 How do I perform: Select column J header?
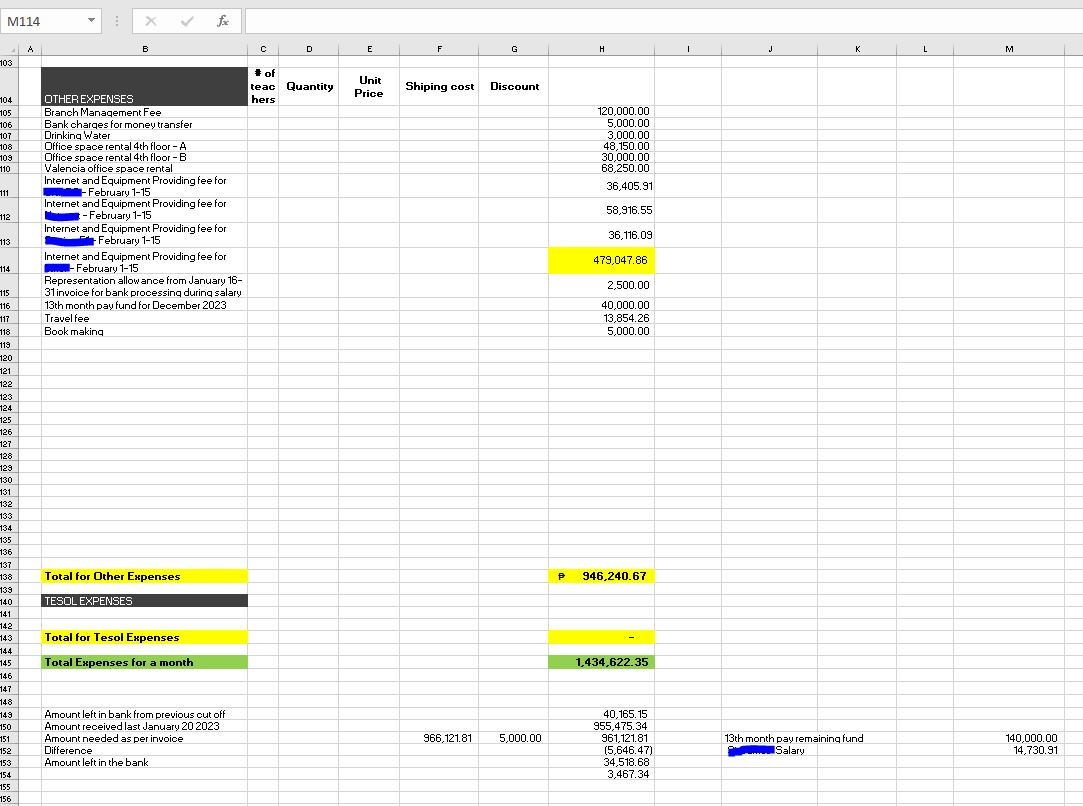769,49
